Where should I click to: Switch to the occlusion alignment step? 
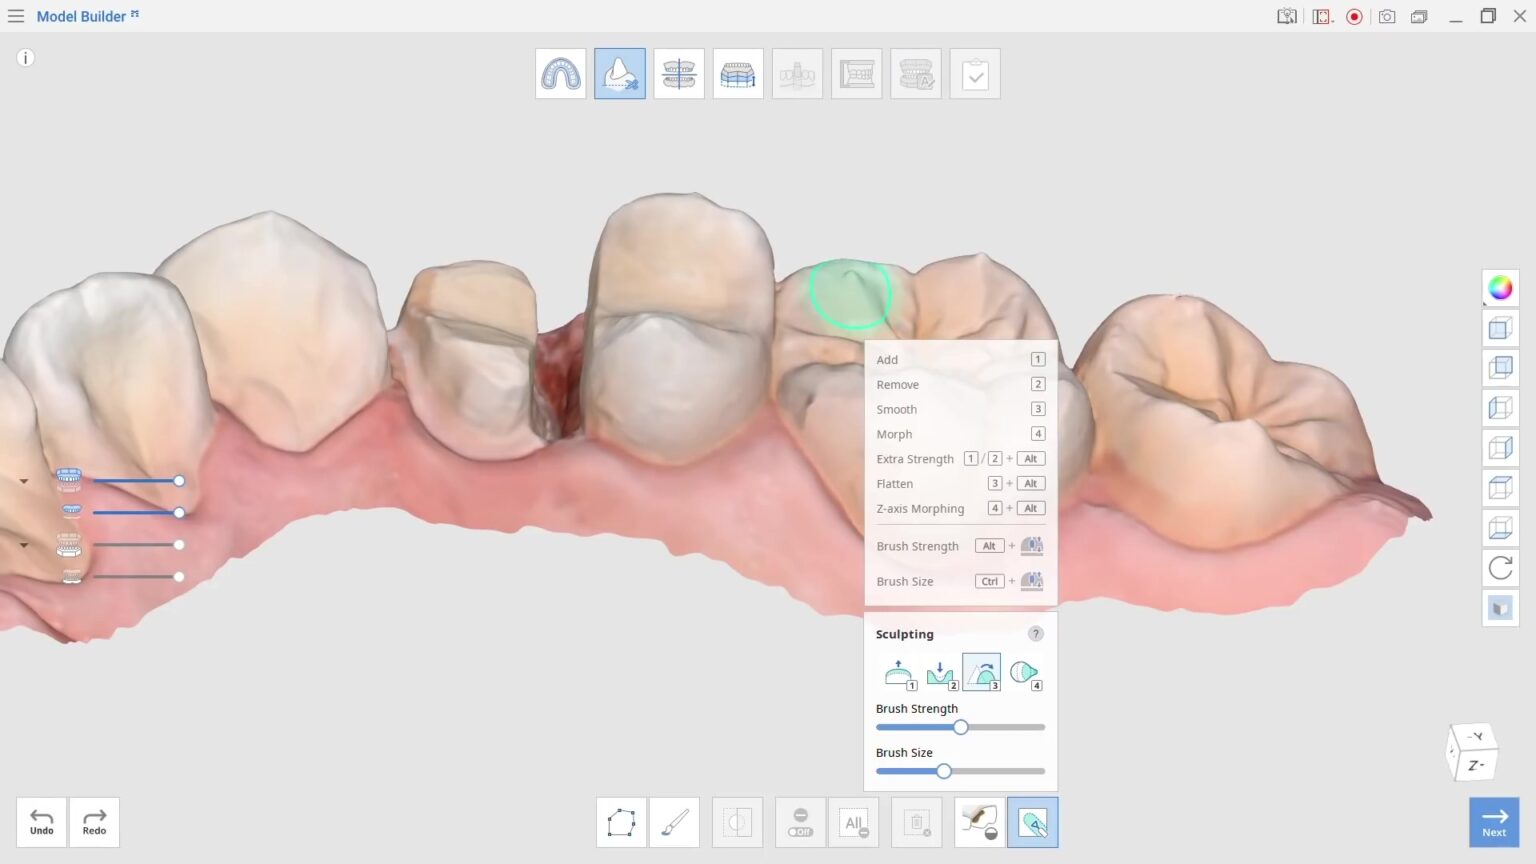click(x=679, y=73)
